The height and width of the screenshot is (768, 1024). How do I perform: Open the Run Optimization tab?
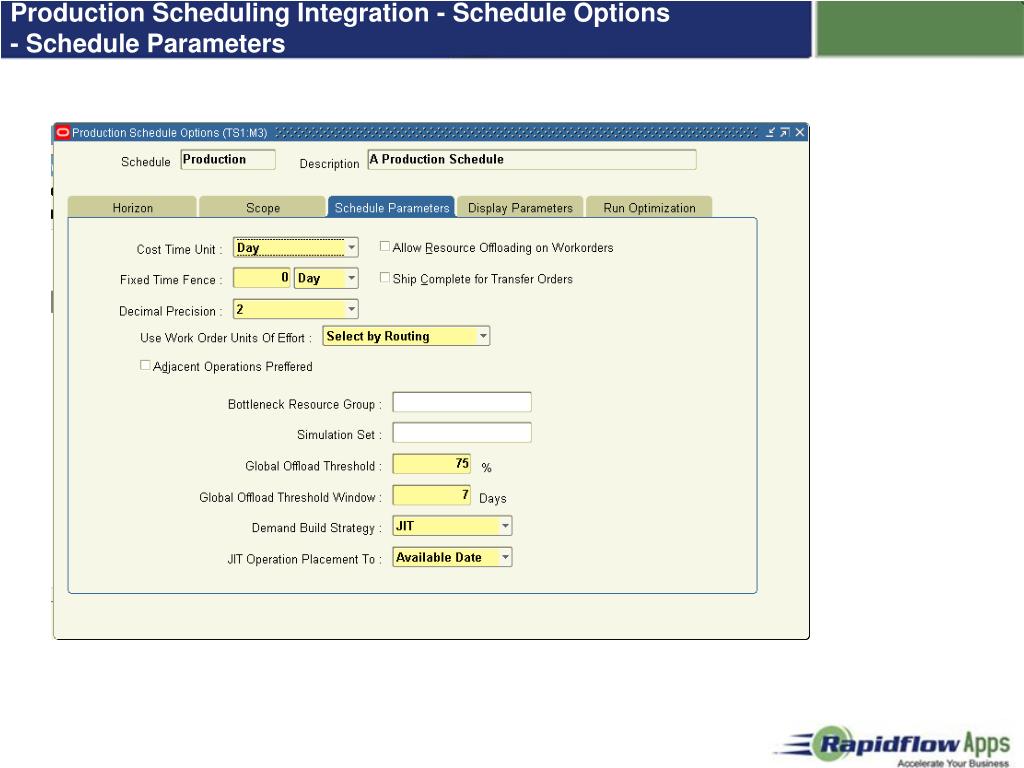[x=649, y=207]
